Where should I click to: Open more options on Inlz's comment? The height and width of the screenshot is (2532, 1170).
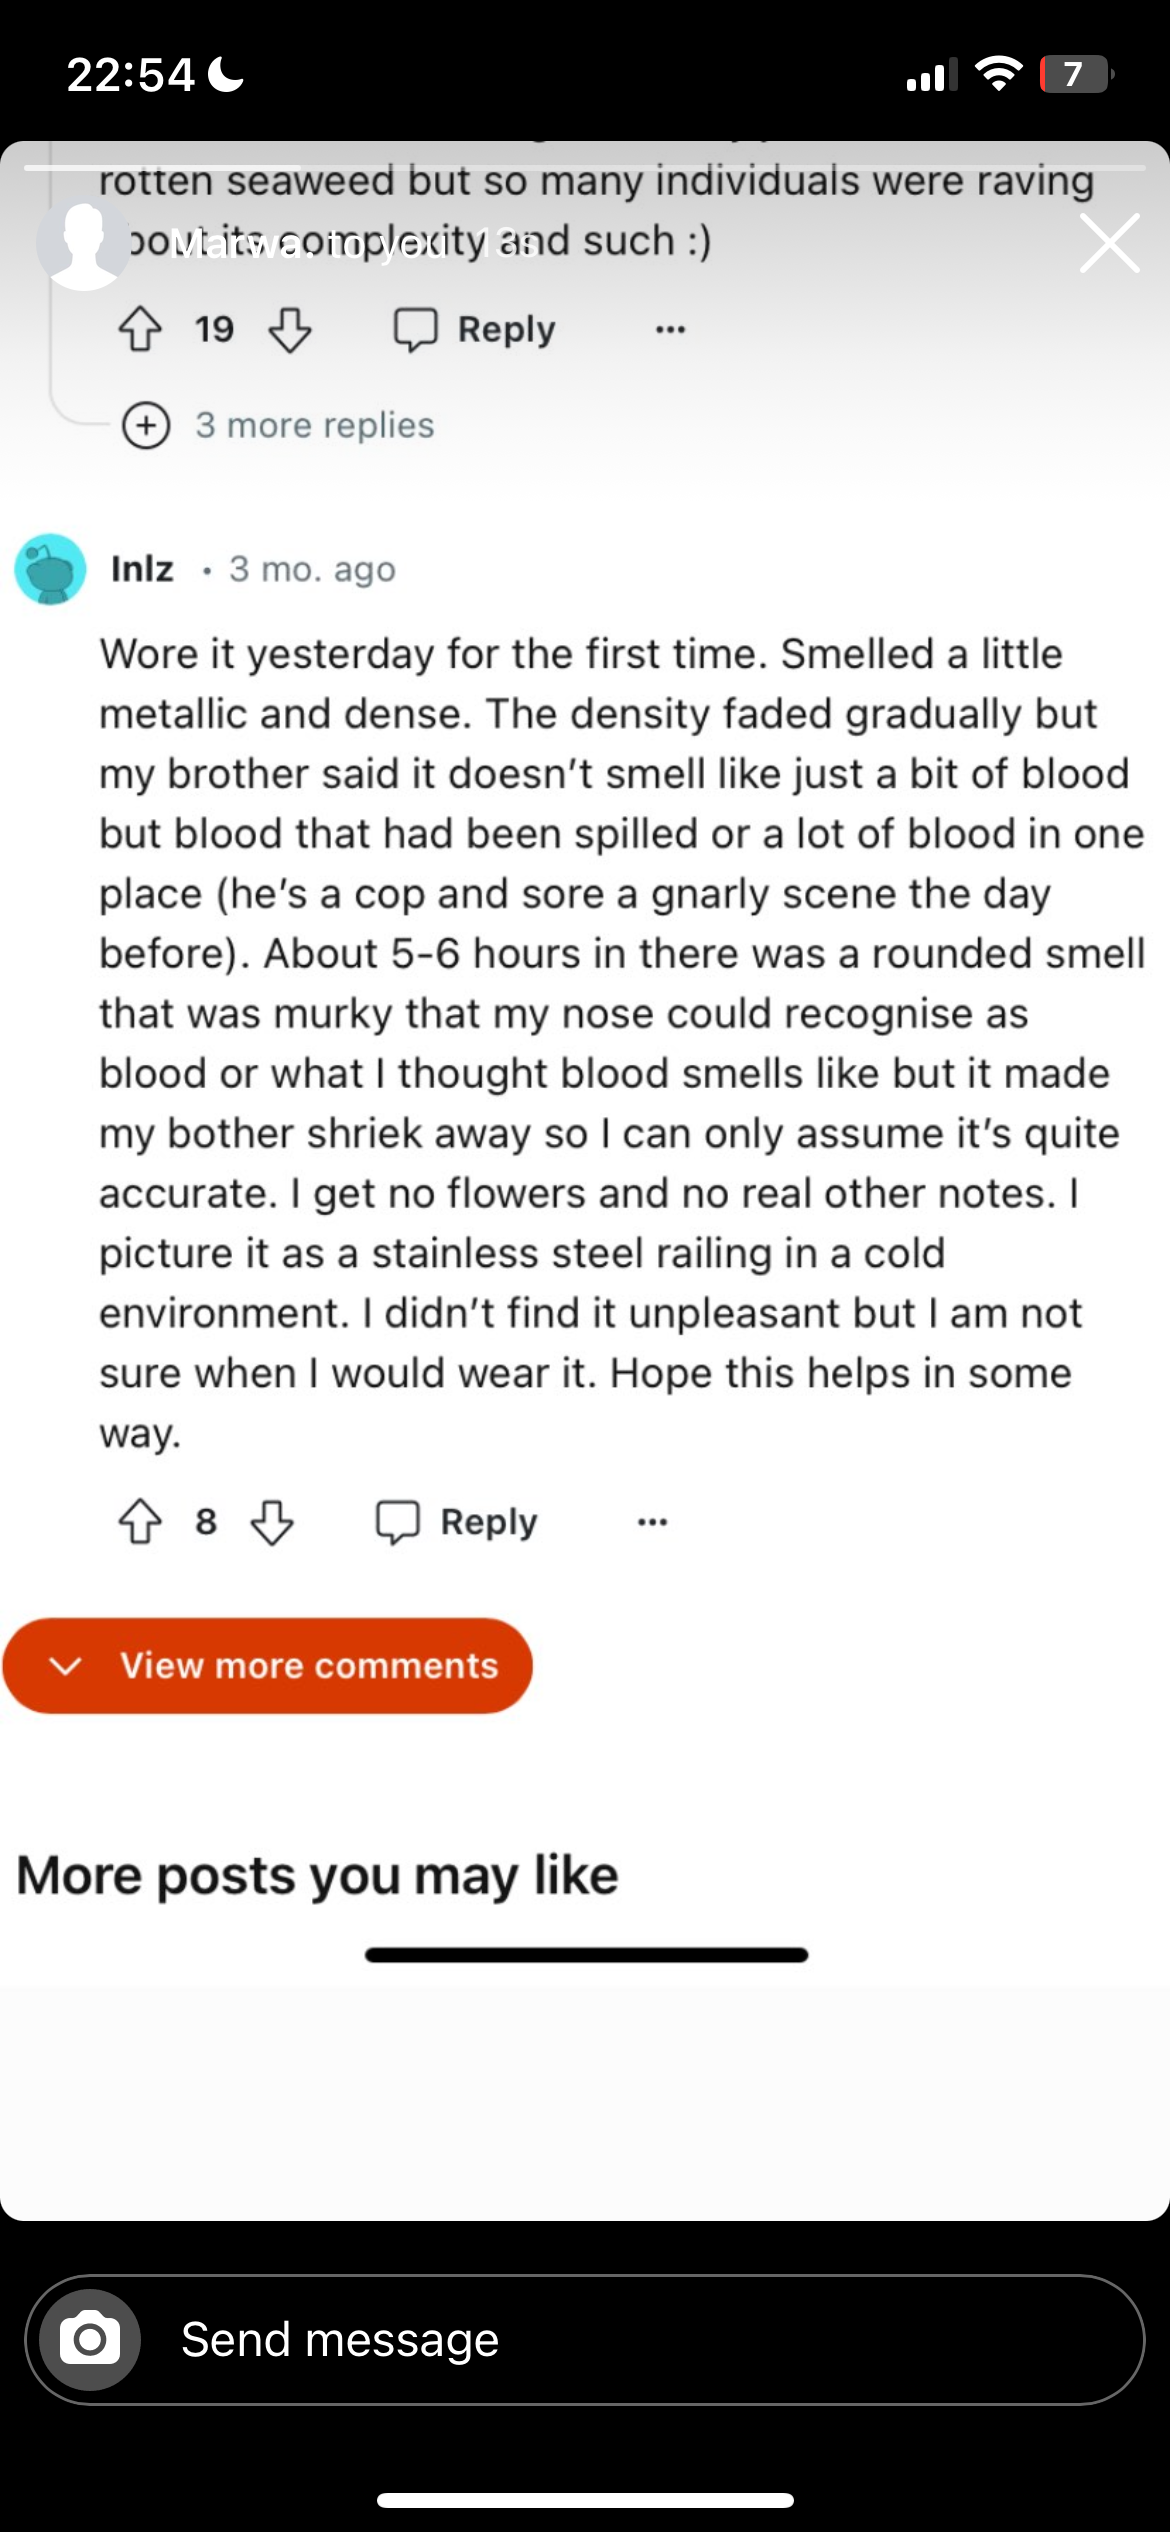pos(652,1522)
